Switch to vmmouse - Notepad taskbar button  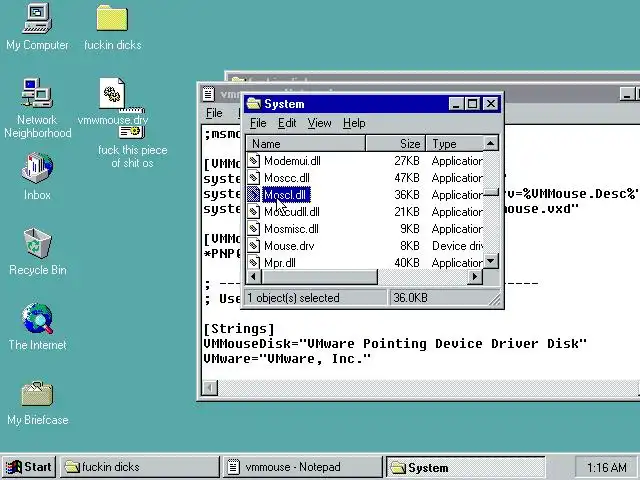click(x=303, y=467)
